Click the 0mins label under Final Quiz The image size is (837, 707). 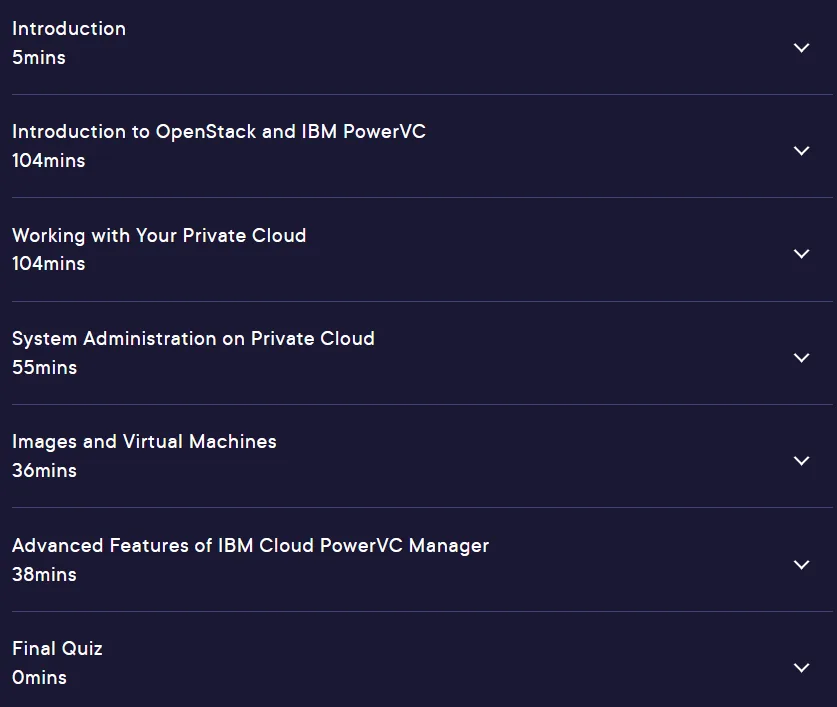click(40, 678)
